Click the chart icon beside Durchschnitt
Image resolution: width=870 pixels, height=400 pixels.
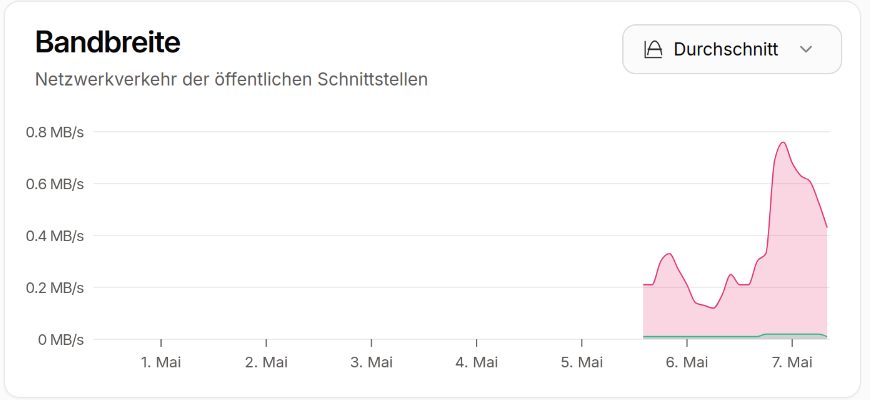click(653, 49)
